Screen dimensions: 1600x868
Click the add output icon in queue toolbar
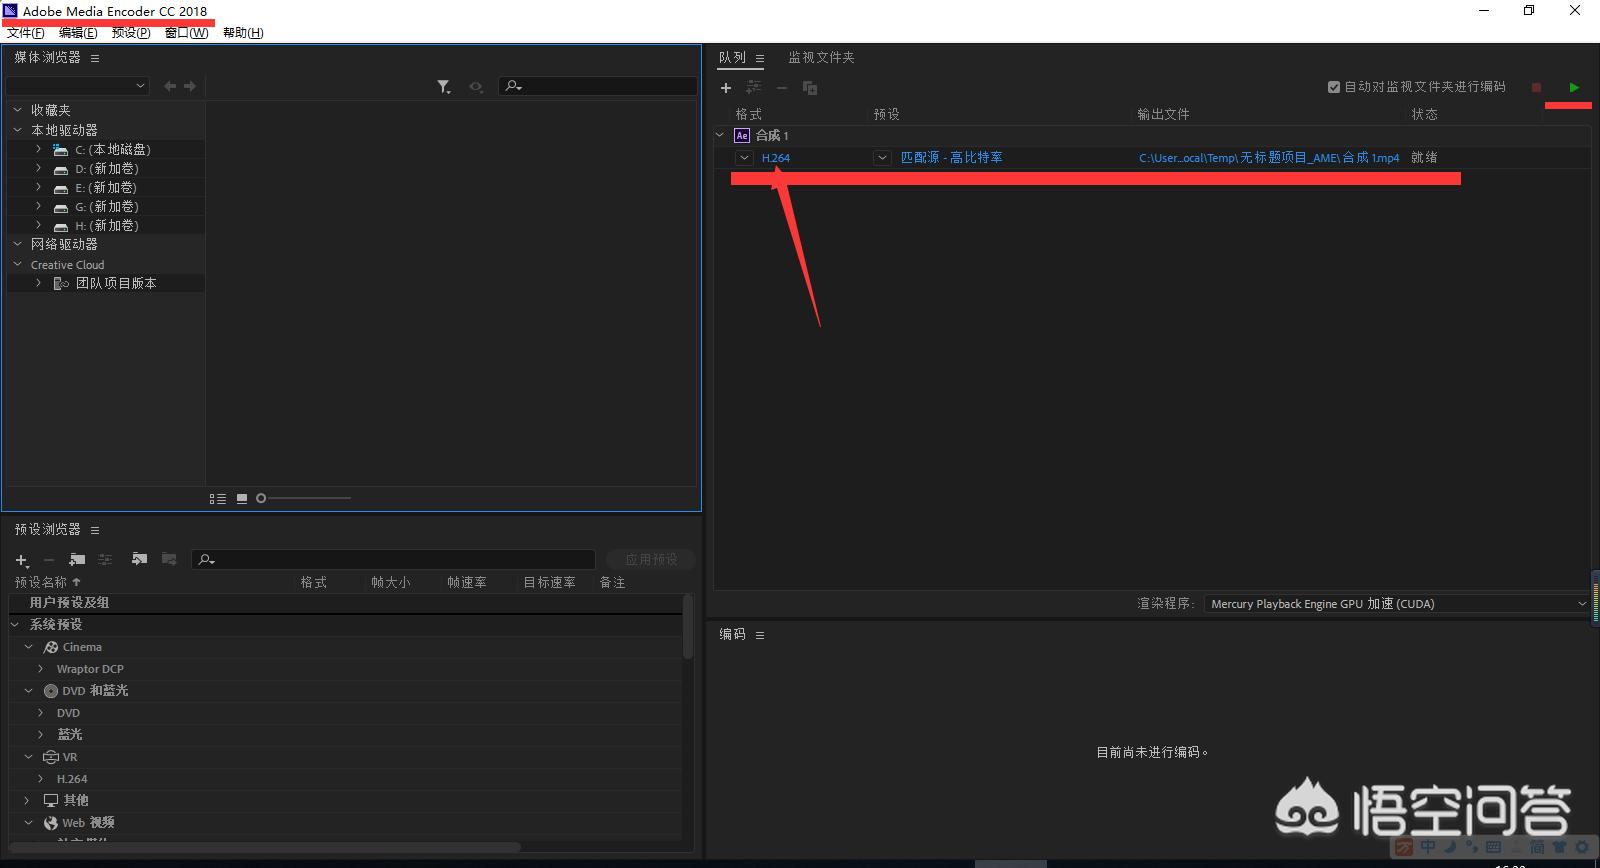click(x=754, y=88)
